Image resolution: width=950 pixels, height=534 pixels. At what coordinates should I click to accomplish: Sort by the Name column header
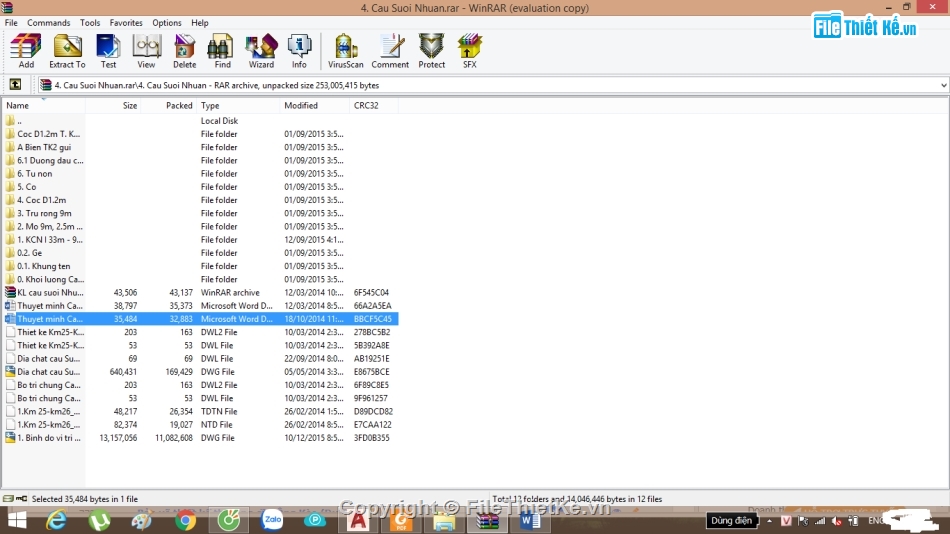tap(44, 105)
